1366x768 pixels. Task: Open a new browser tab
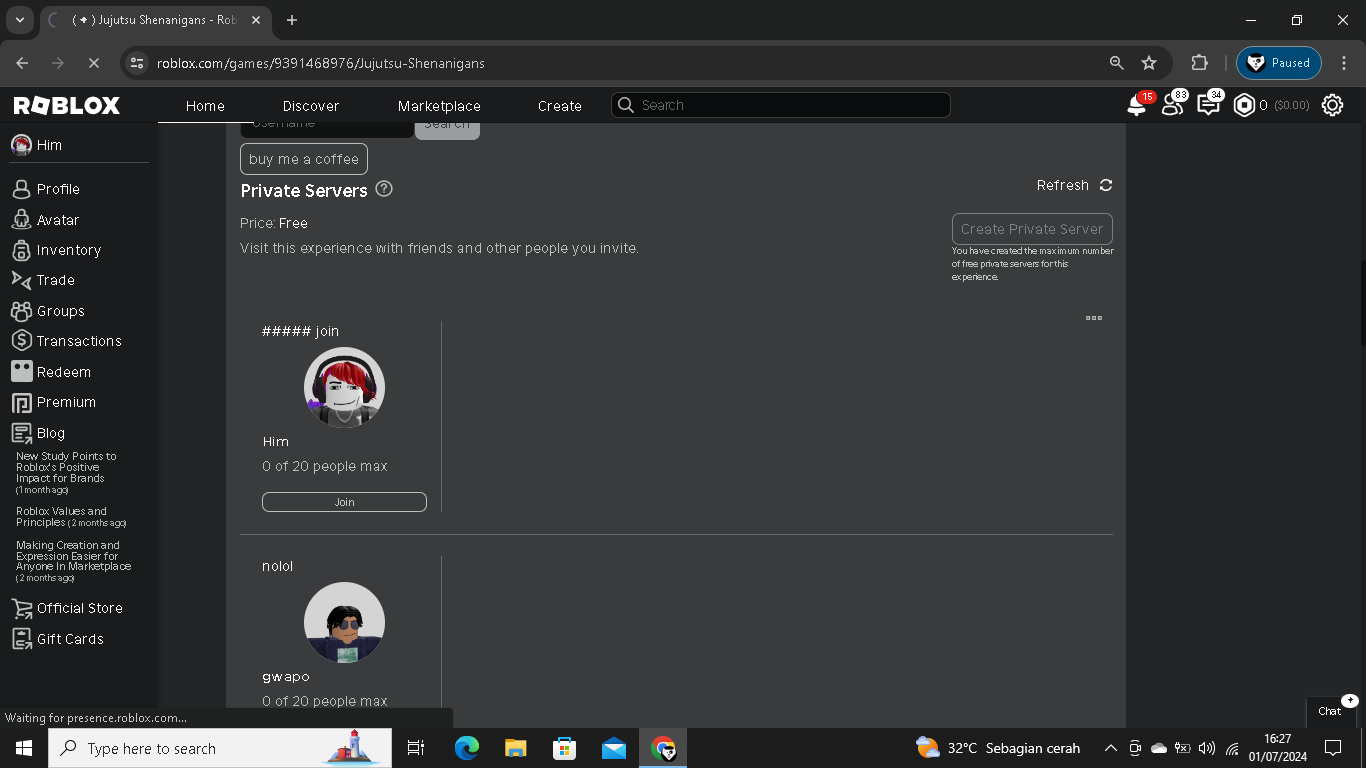pos(292,20)
